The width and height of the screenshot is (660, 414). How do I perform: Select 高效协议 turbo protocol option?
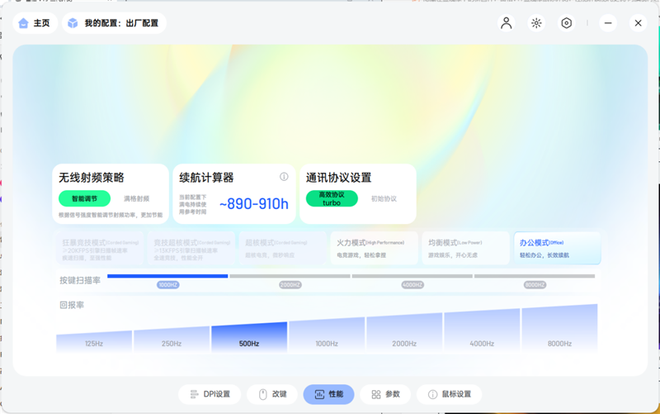(331, 199)
